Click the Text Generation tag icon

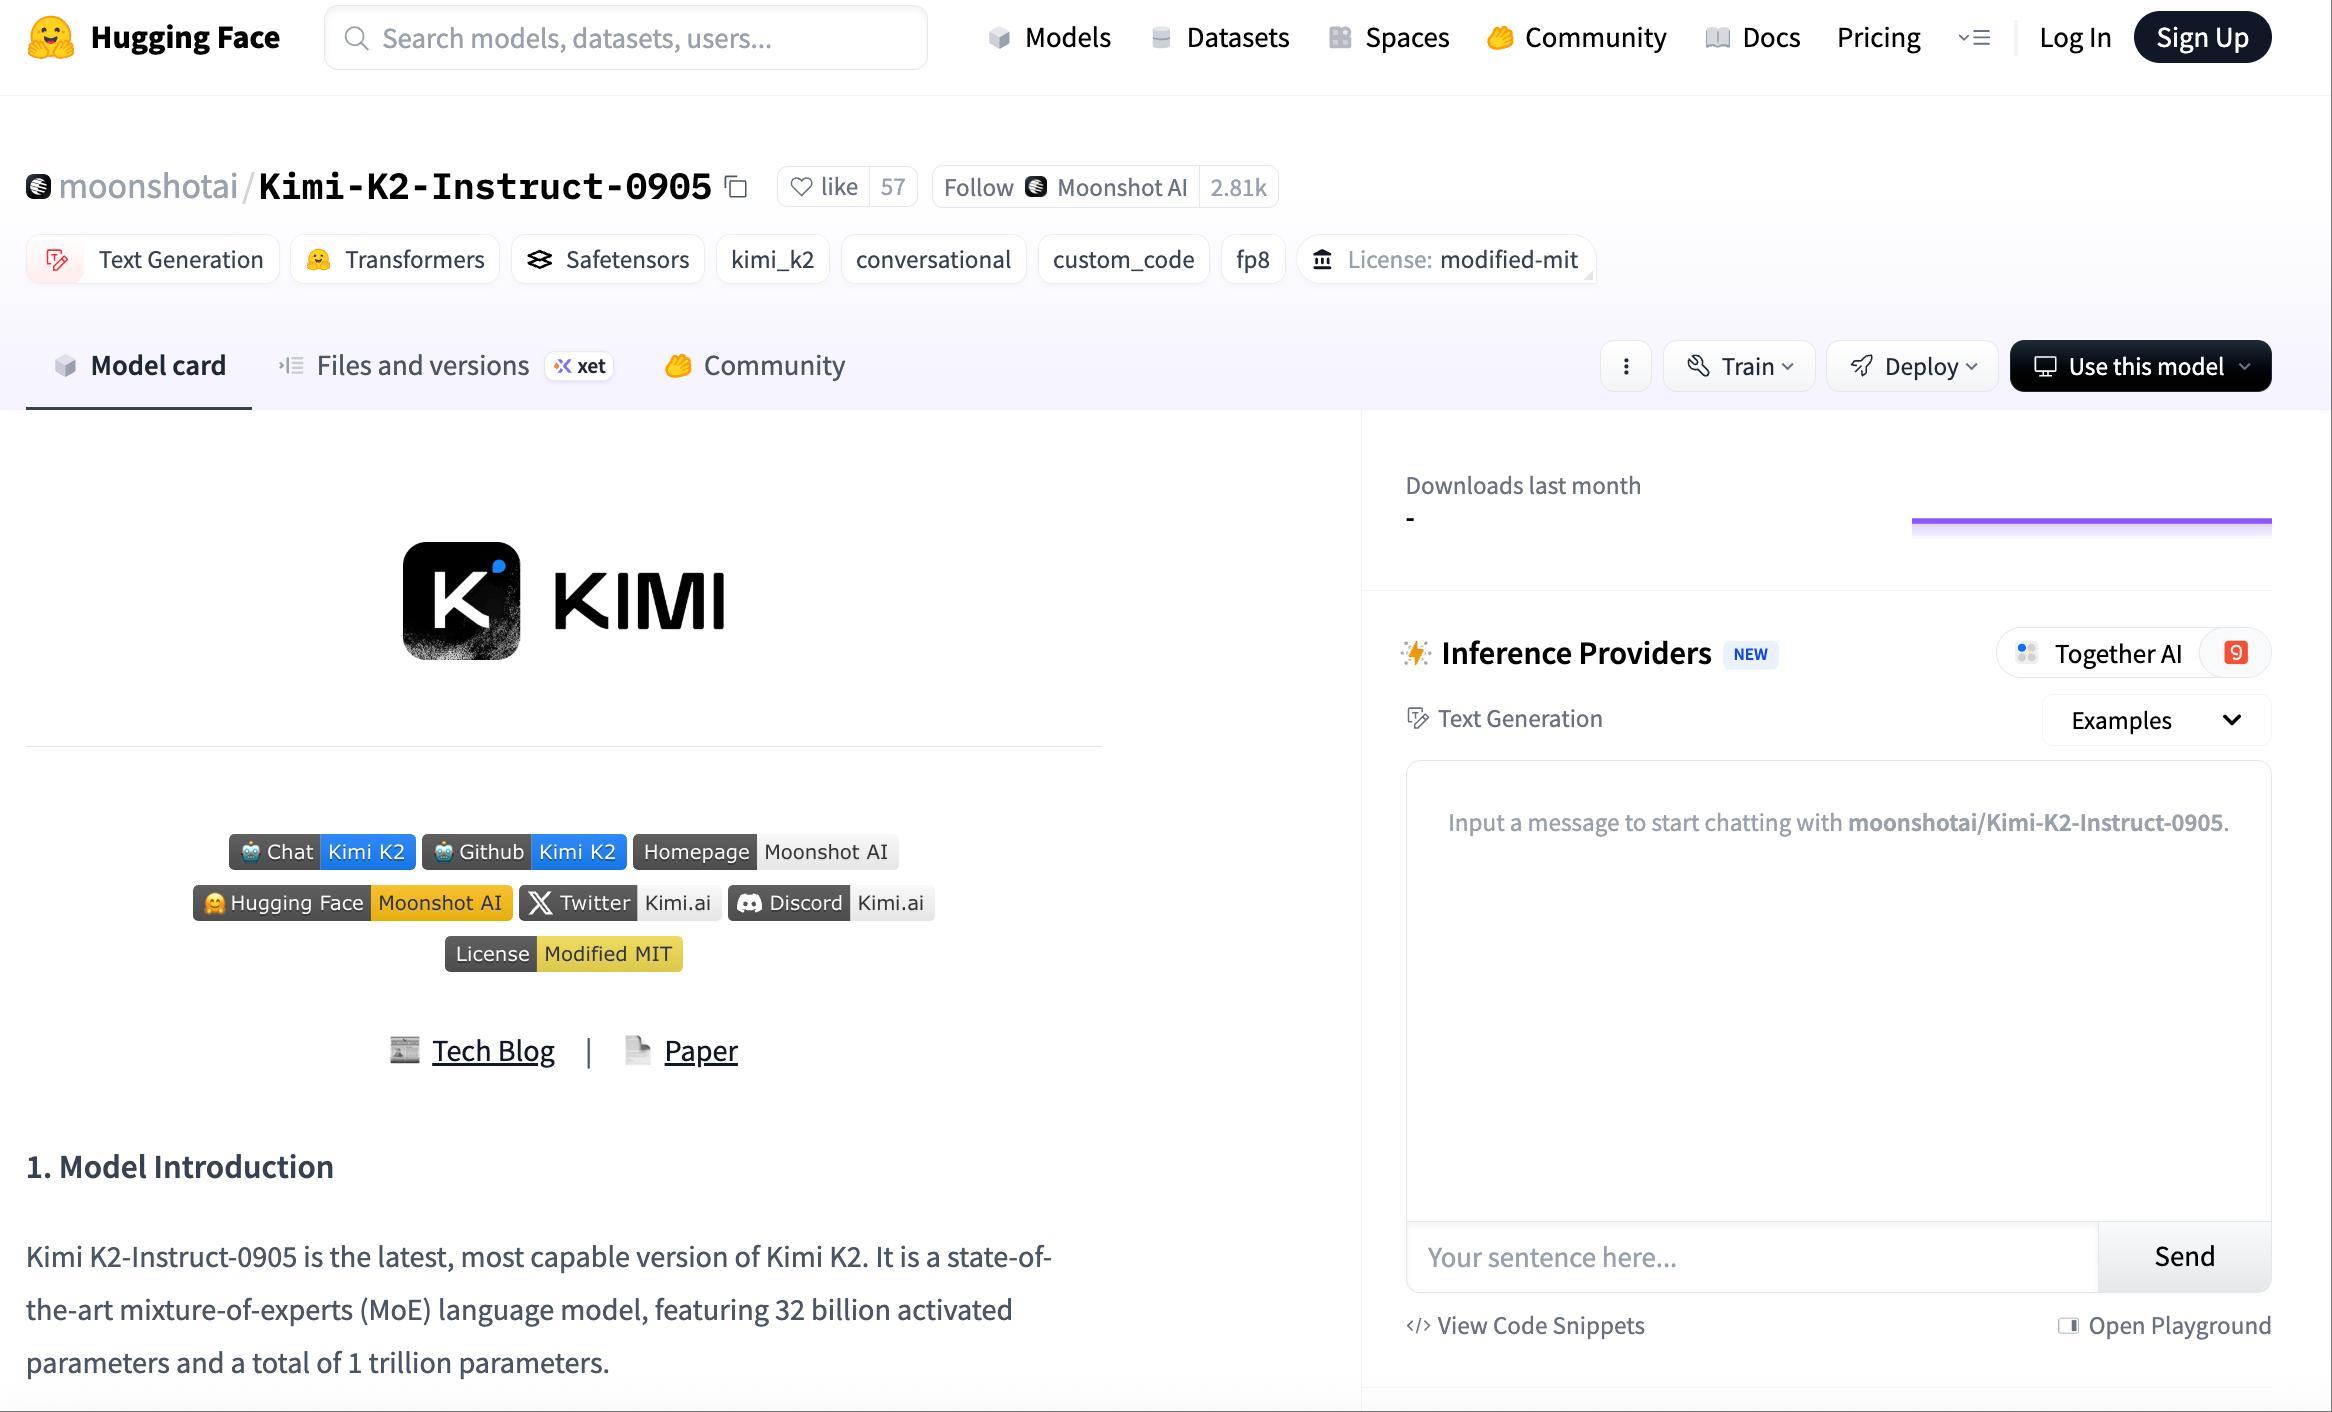pyautogui.click(x=57, y=260)
